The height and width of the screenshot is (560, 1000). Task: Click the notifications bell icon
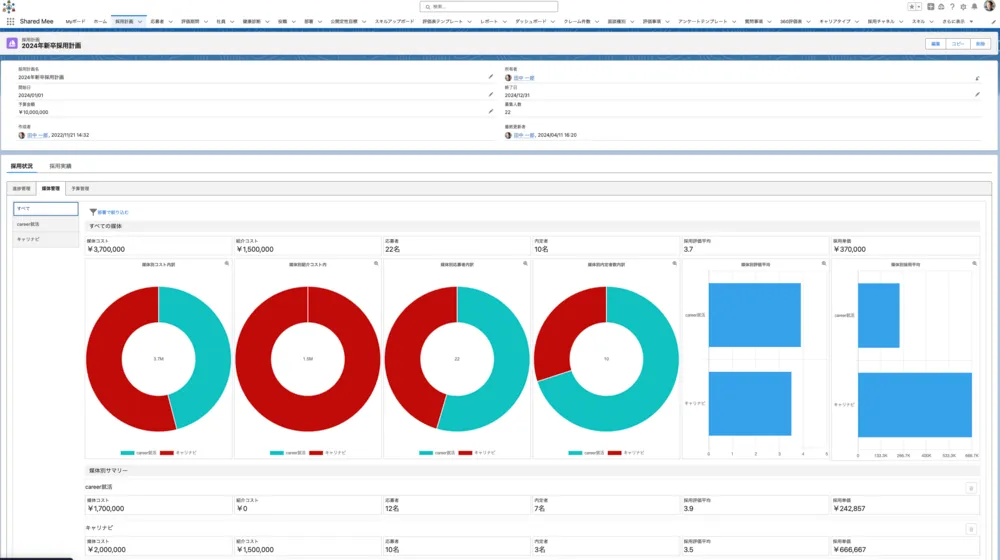pos(973,6)
